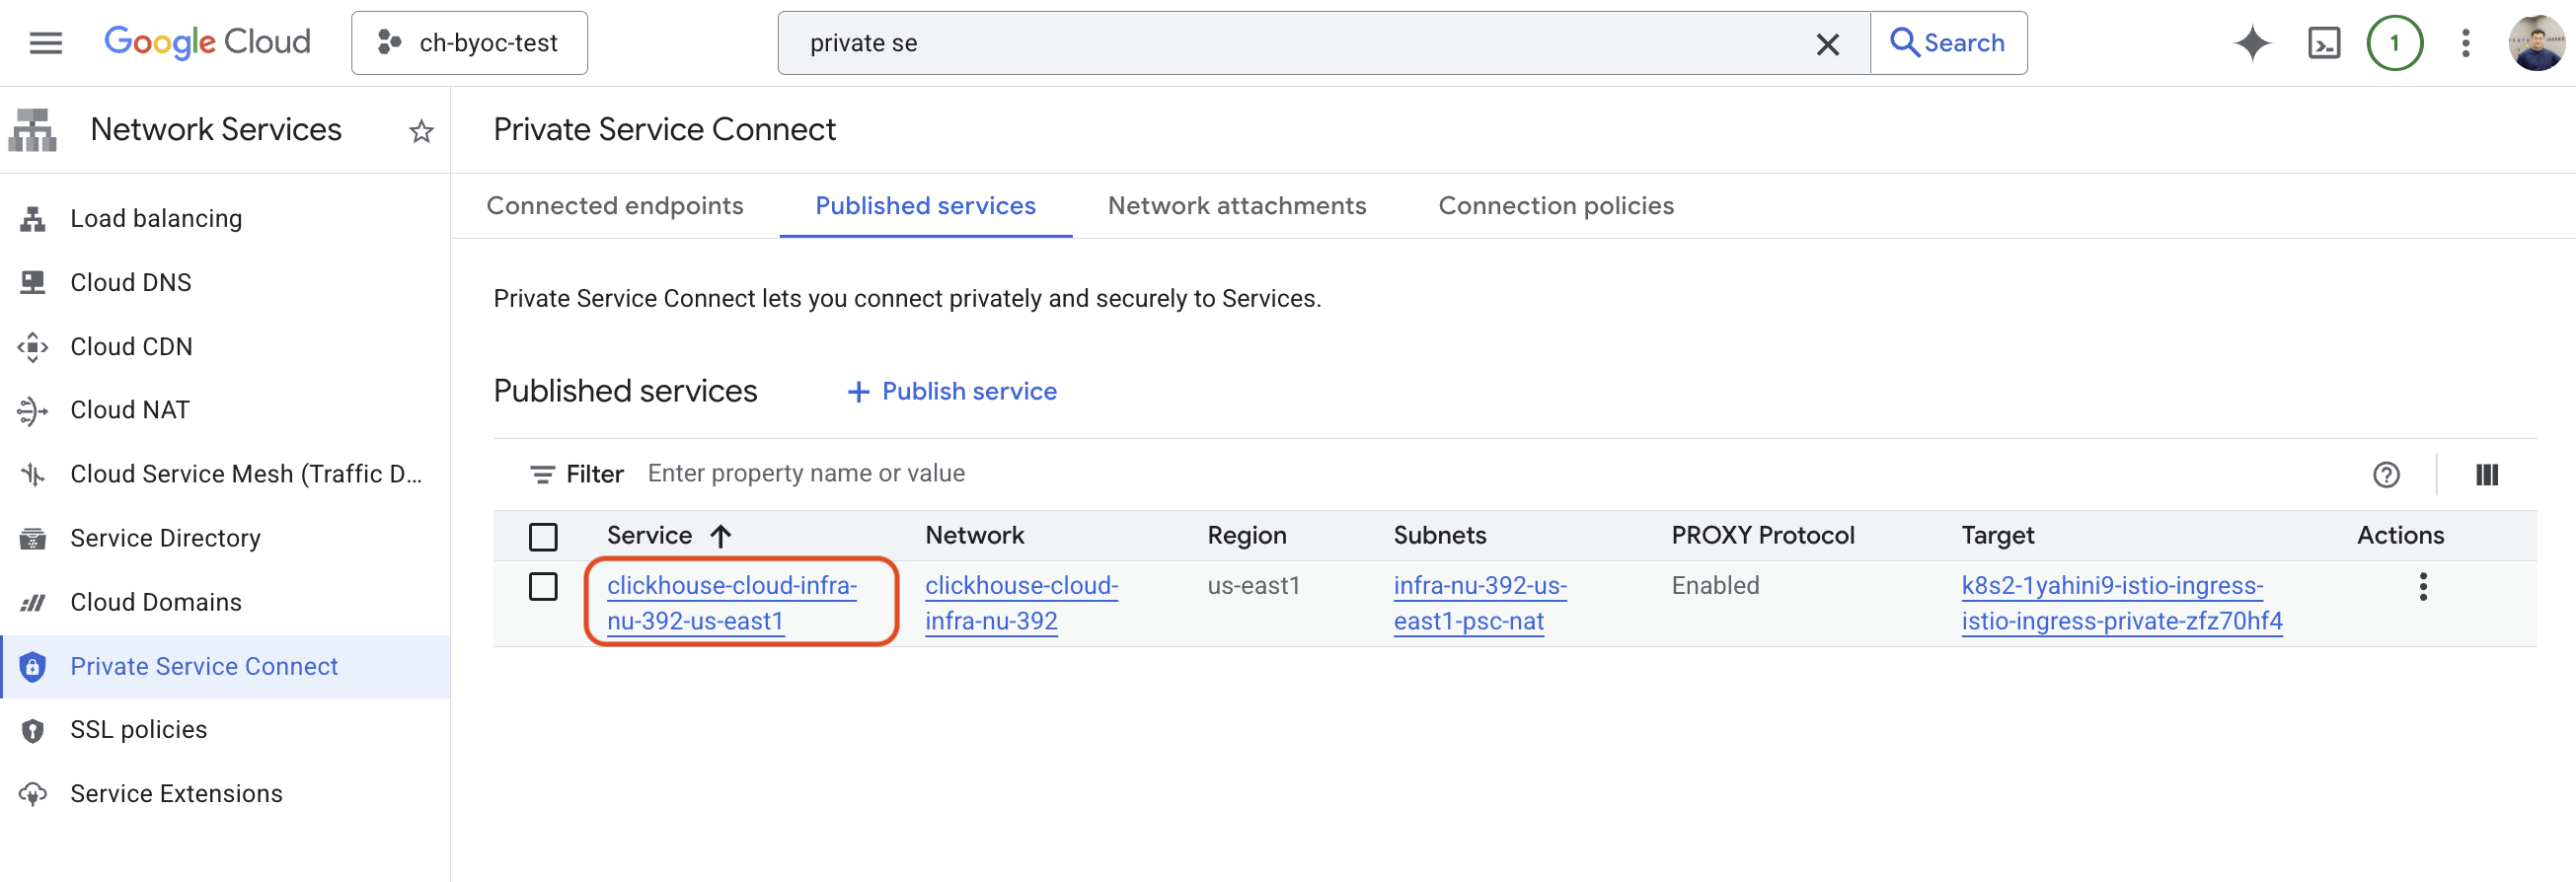
Task: Click Publish service button
Action: pos(952,392)
